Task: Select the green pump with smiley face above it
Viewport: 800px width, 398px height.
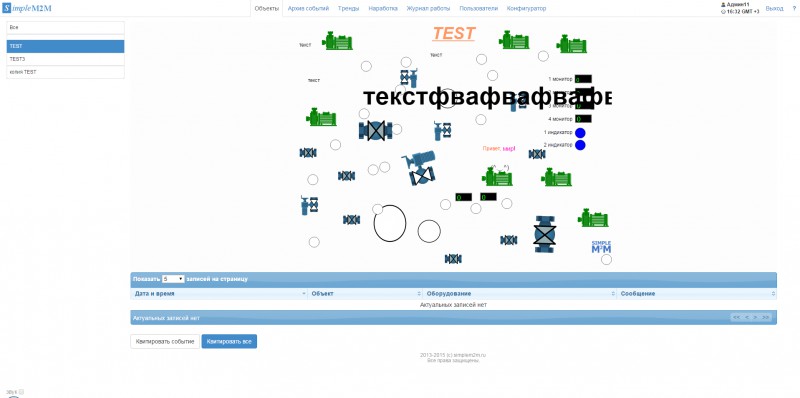Action: (497, 177)
